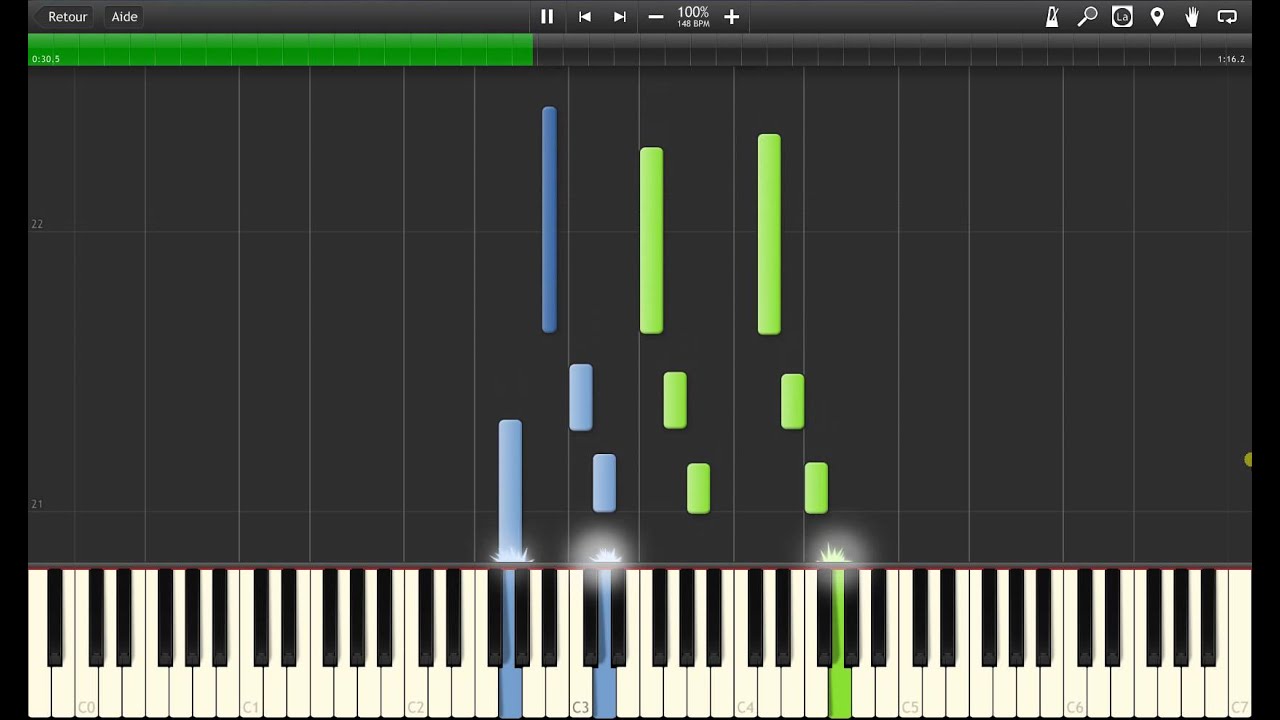This screenshot has width=1280, height=720.
Task: Click the C6 piano key
Action: [x=1074, y=690]
